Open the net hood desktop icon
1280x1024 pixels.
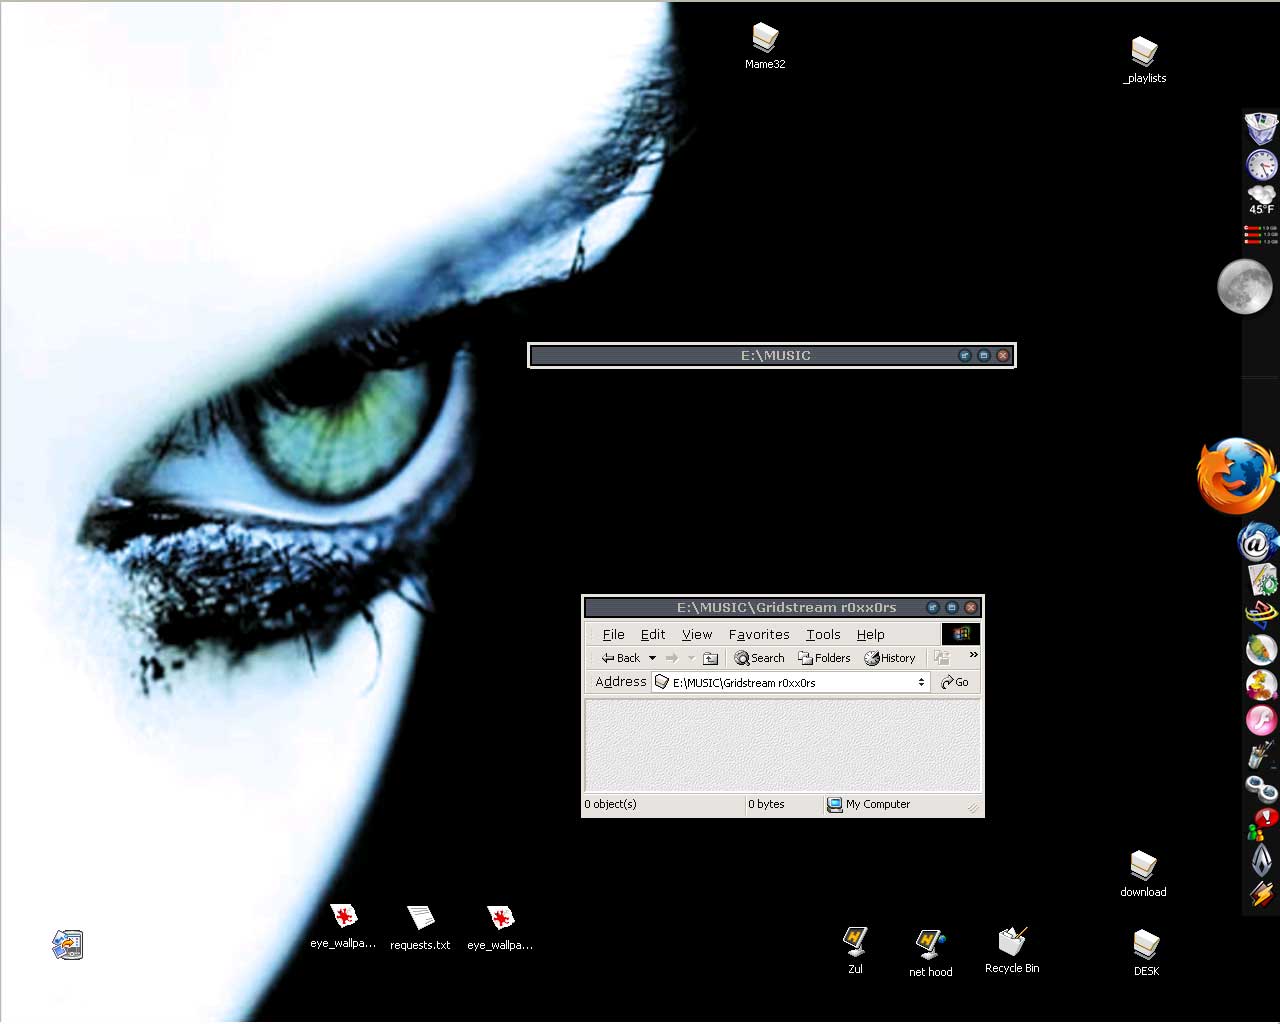point(930,952)
